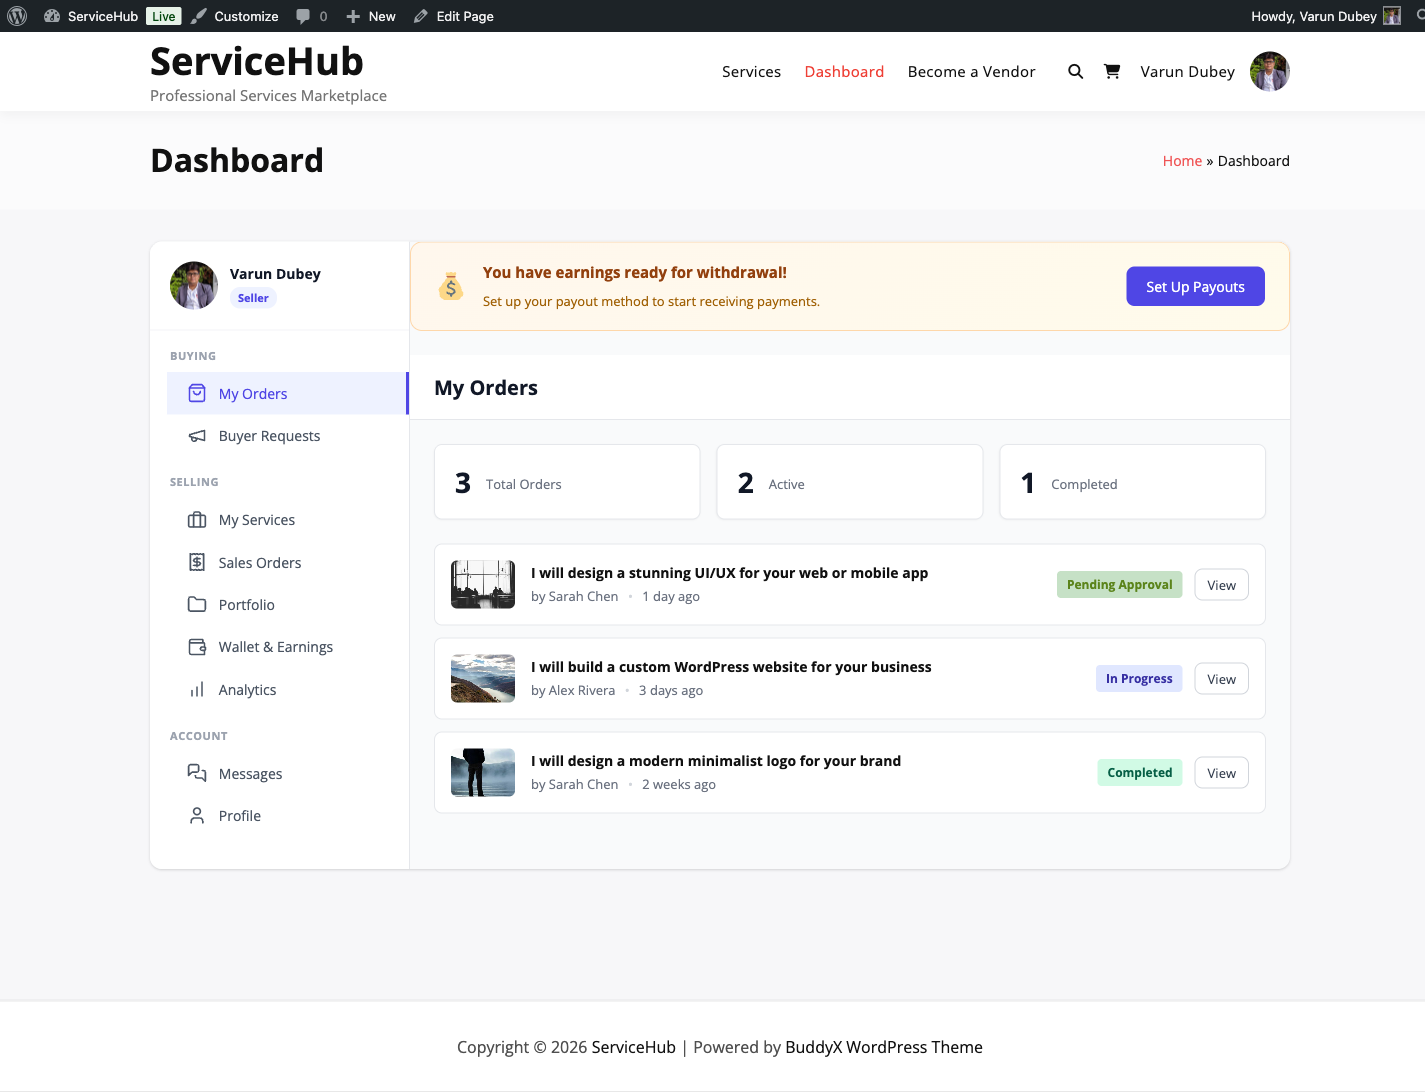Click the Sales Orders receipt icon
The height and width of the screenshot is (1092, 1425).
pyautogui.click(x=197, y=562)
